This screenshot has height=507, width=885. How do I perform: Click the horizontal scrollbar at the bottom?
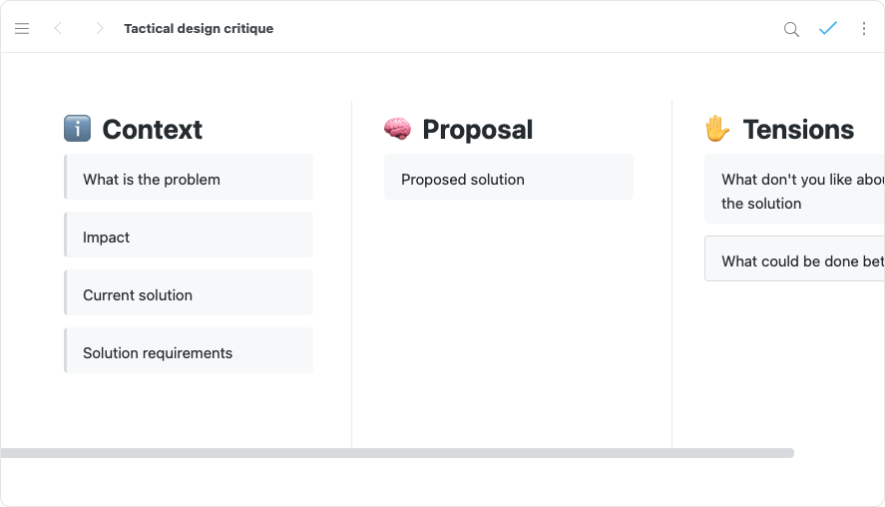tap(397, 453)
